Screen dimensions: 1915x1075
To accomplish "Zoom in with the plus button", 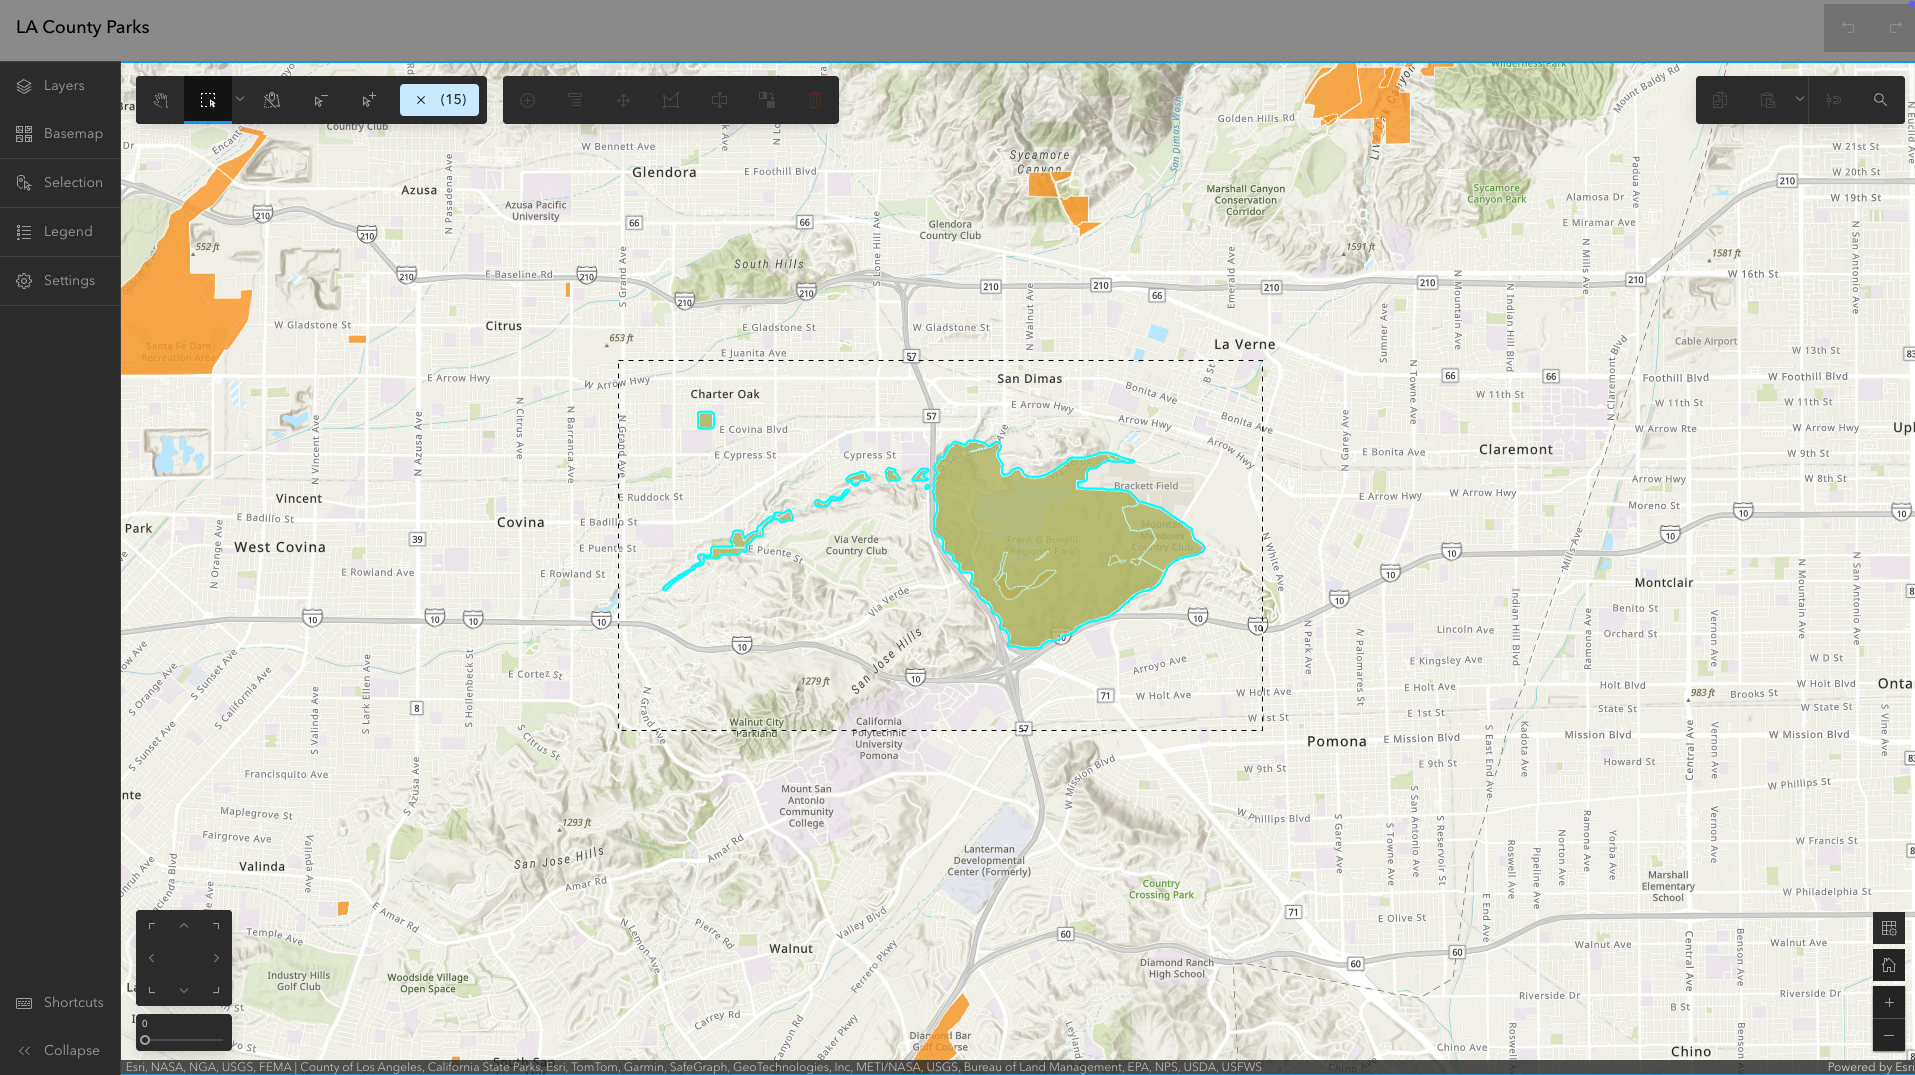I will (x=1889, y=1003).
